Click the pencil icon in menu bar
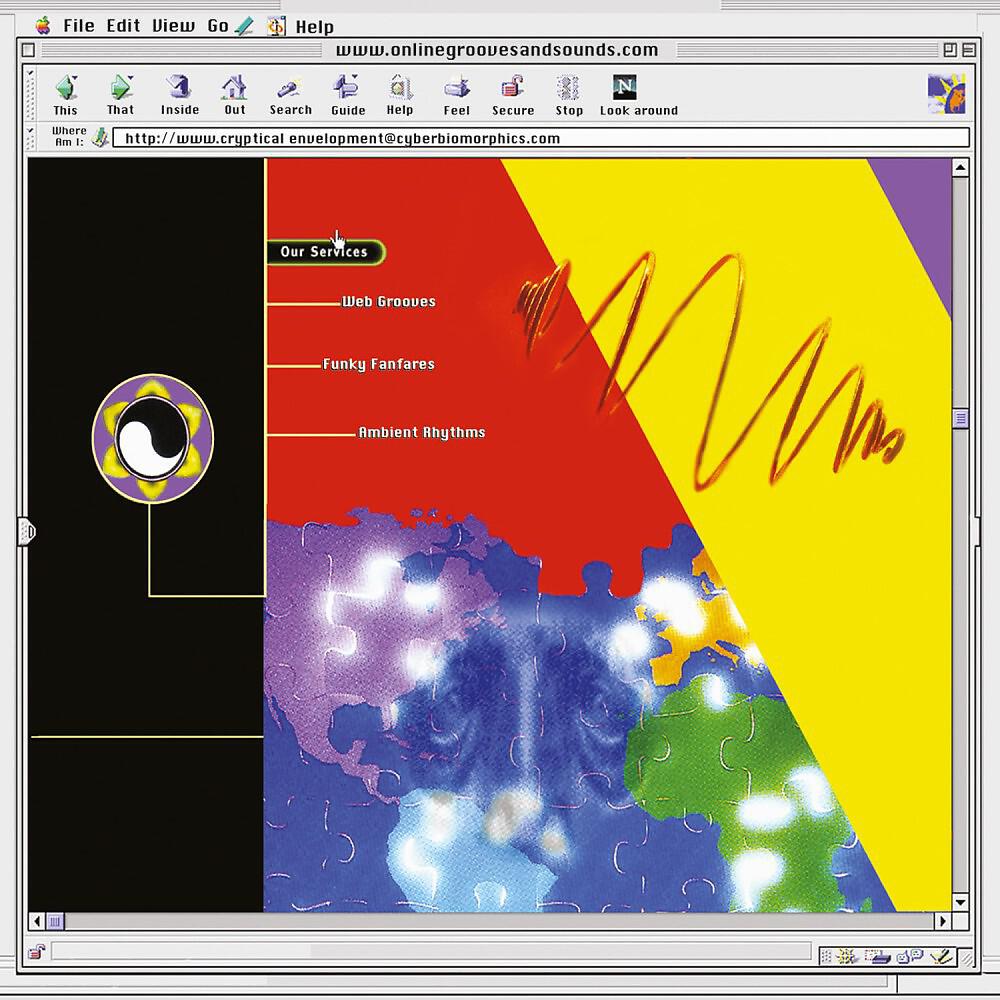1000x1000 pixels. coord(244,26)
